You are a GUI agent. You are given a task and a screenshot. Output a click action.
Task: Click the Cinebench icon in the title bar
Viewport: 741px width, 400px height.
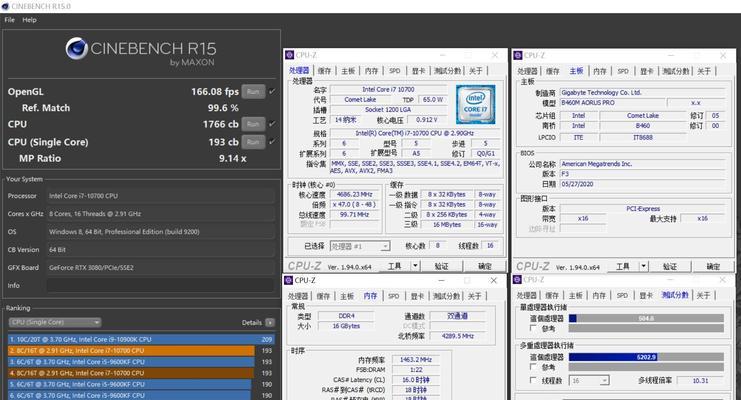click(x=5, y=6)
